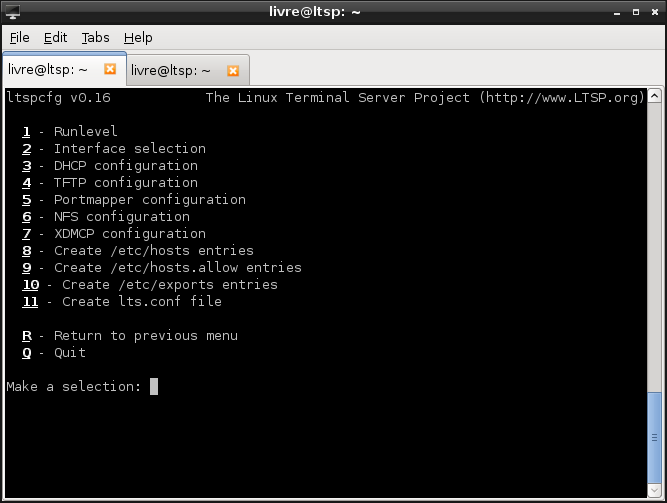Click 'Create /etc/hosts entries' line
This screenshot has width=667, height=503.
pyautogui.click(x=138, y=251)
